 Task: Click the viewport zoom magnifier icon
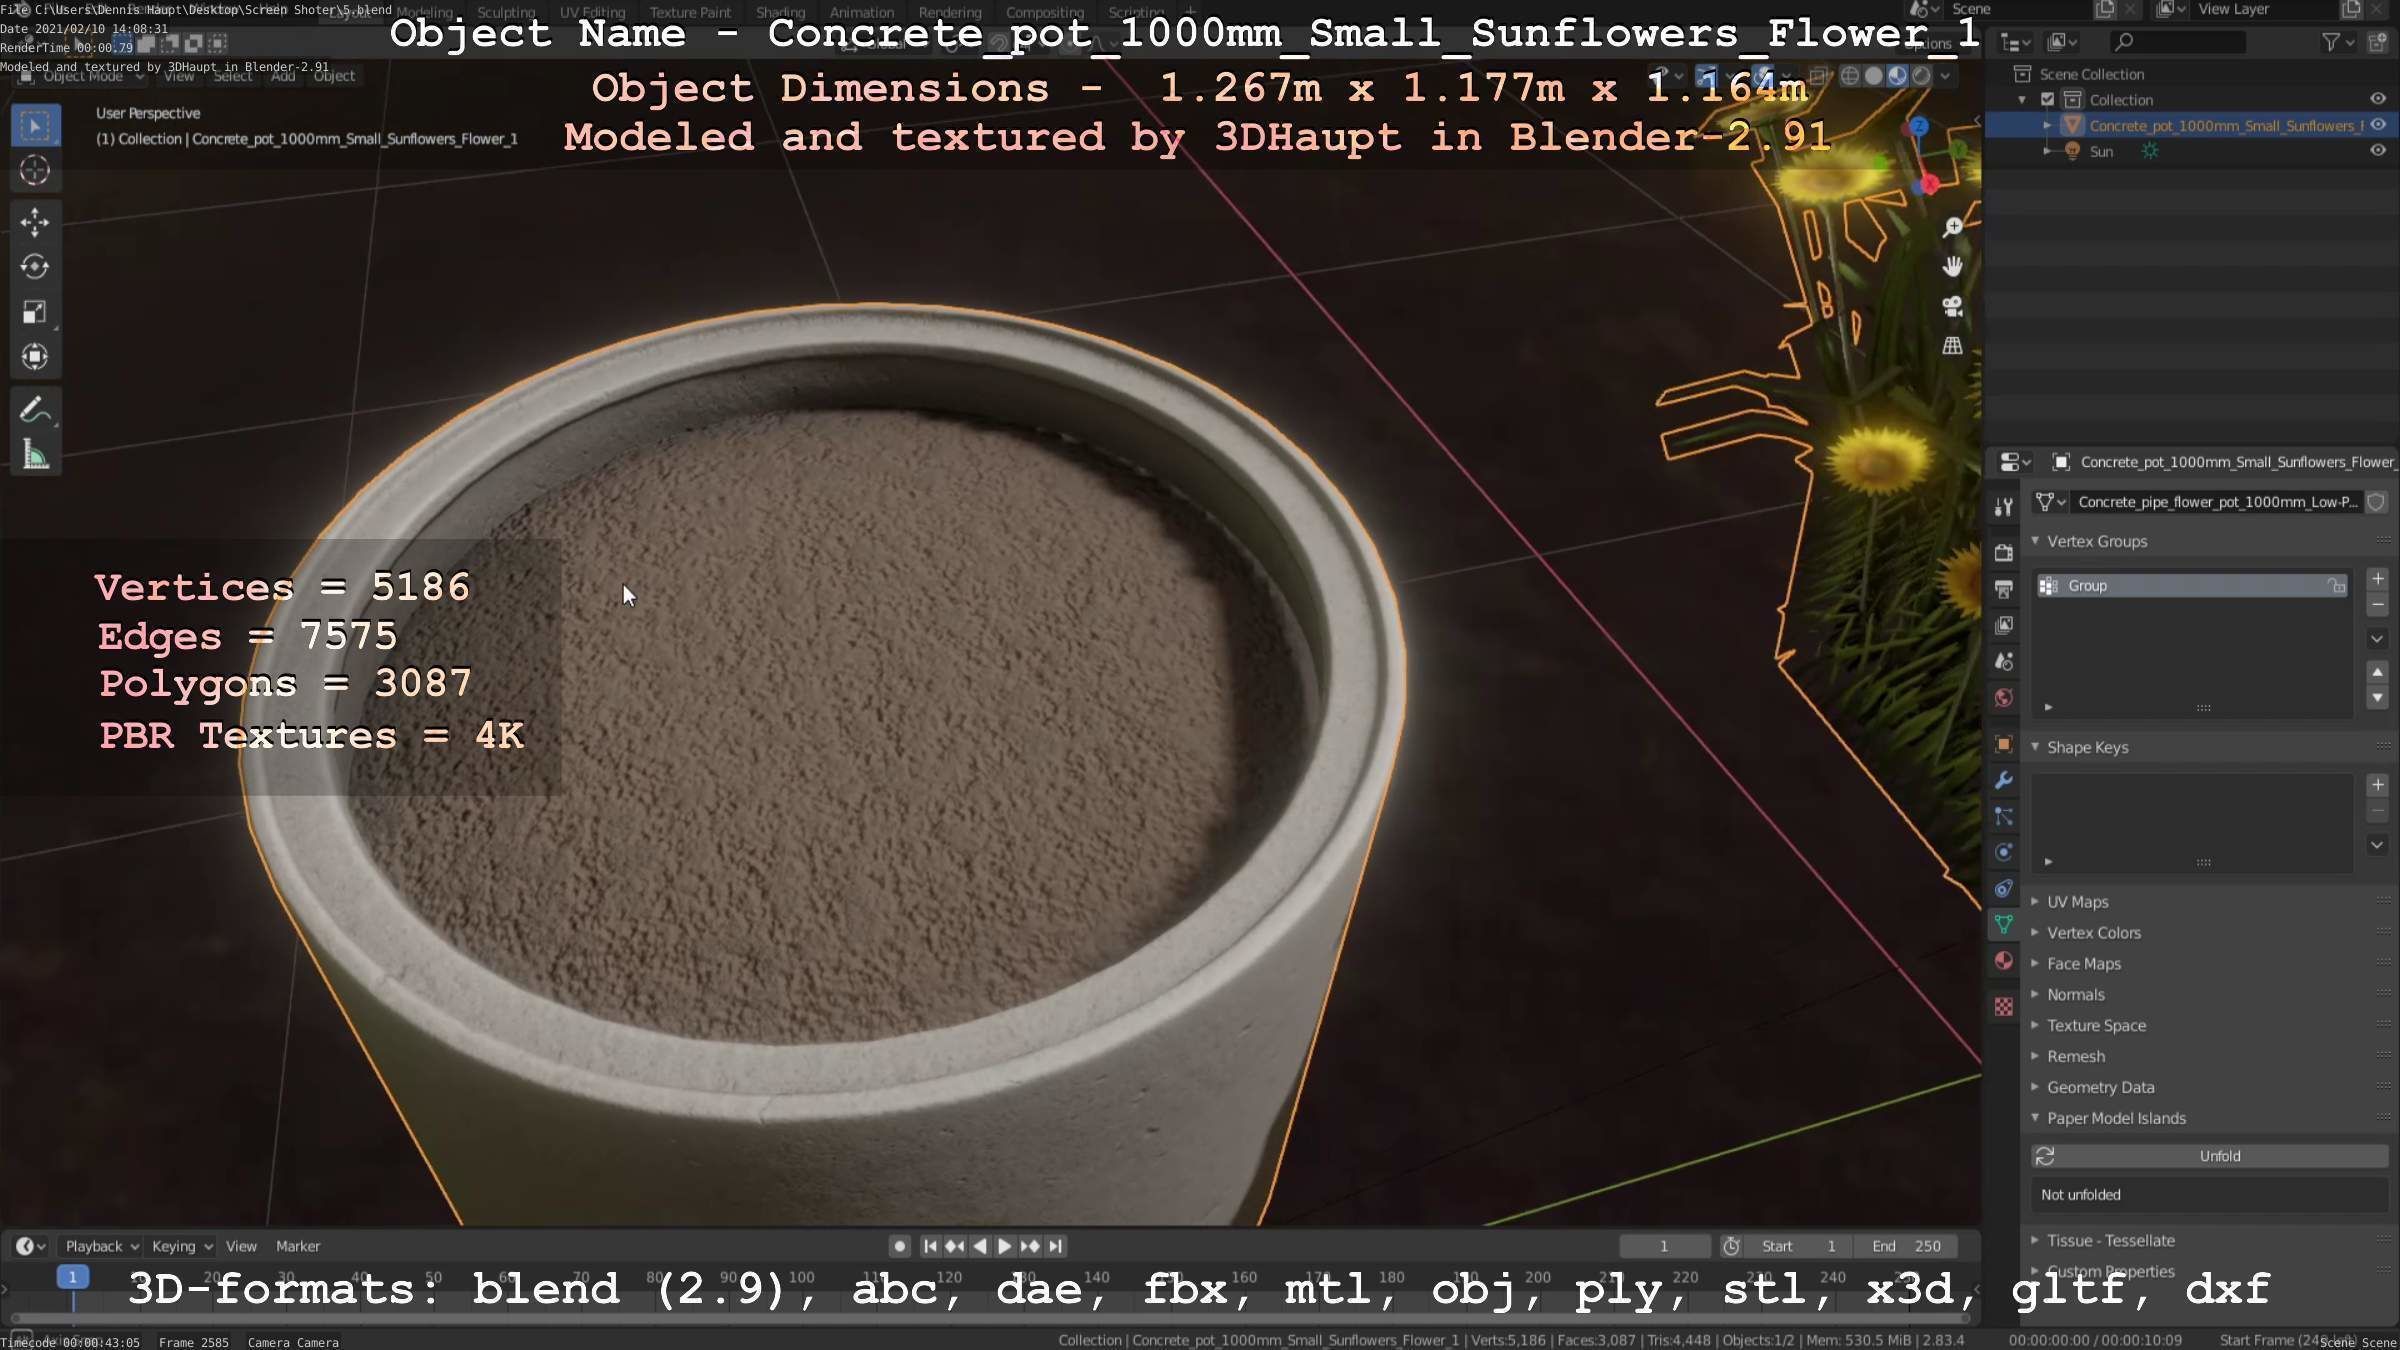click(x=1952, y=227)
